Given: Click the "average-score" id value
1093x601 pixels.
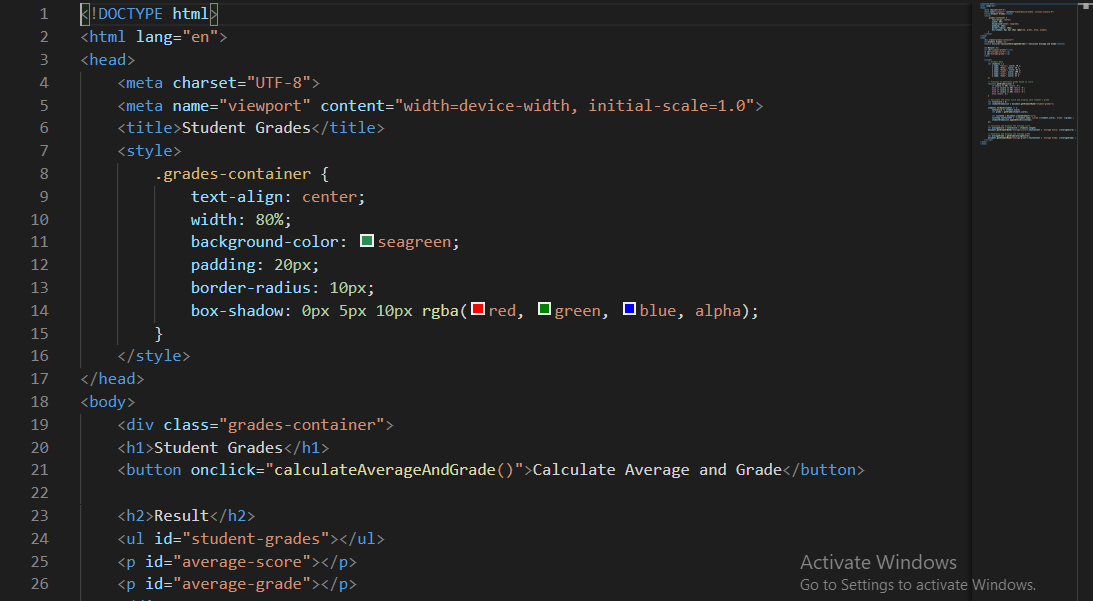Looking at the screenshot, I should tap(242, 562).
